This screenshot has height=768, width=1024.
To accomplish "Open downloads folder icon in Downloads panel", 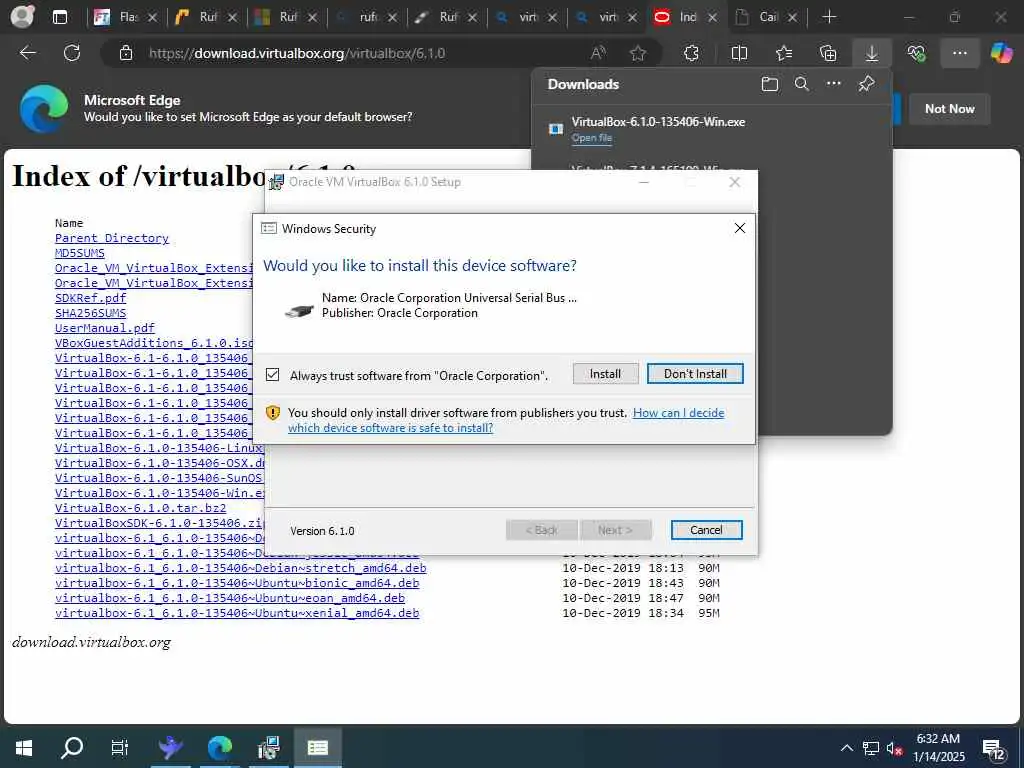I will (770, 84).
